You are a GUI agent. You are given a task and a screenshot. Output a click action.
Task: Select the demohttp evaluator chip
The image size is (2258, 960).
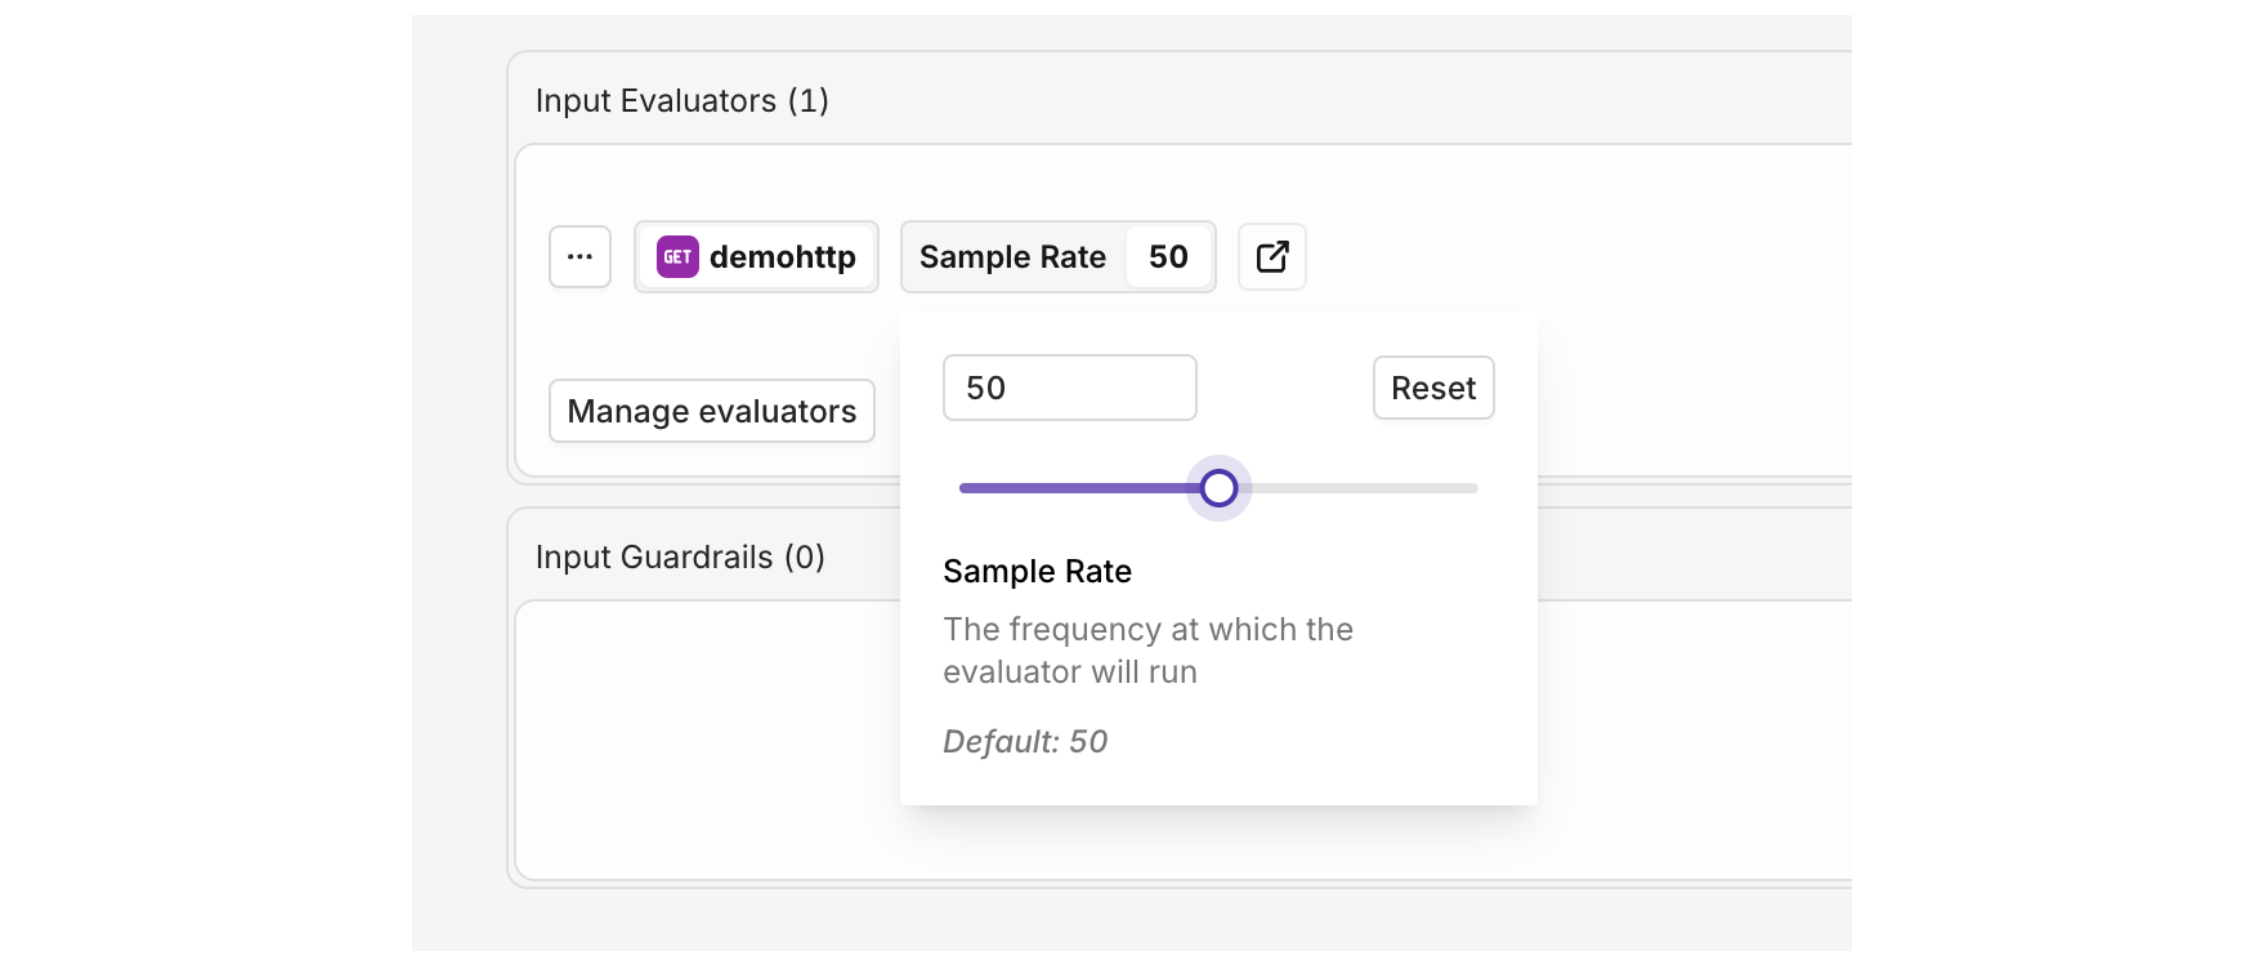pos(781,257)
